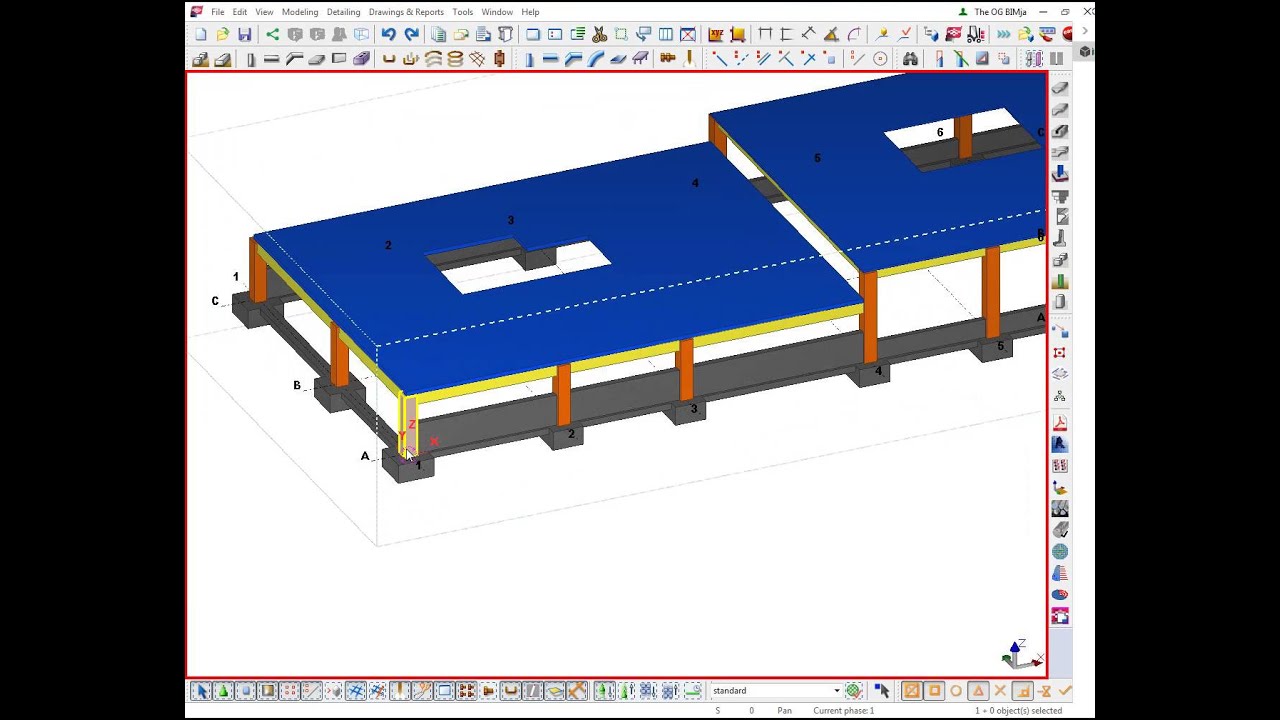
Task: Click the globe icon in right sidebar
Action: [x=1060, y=551]
